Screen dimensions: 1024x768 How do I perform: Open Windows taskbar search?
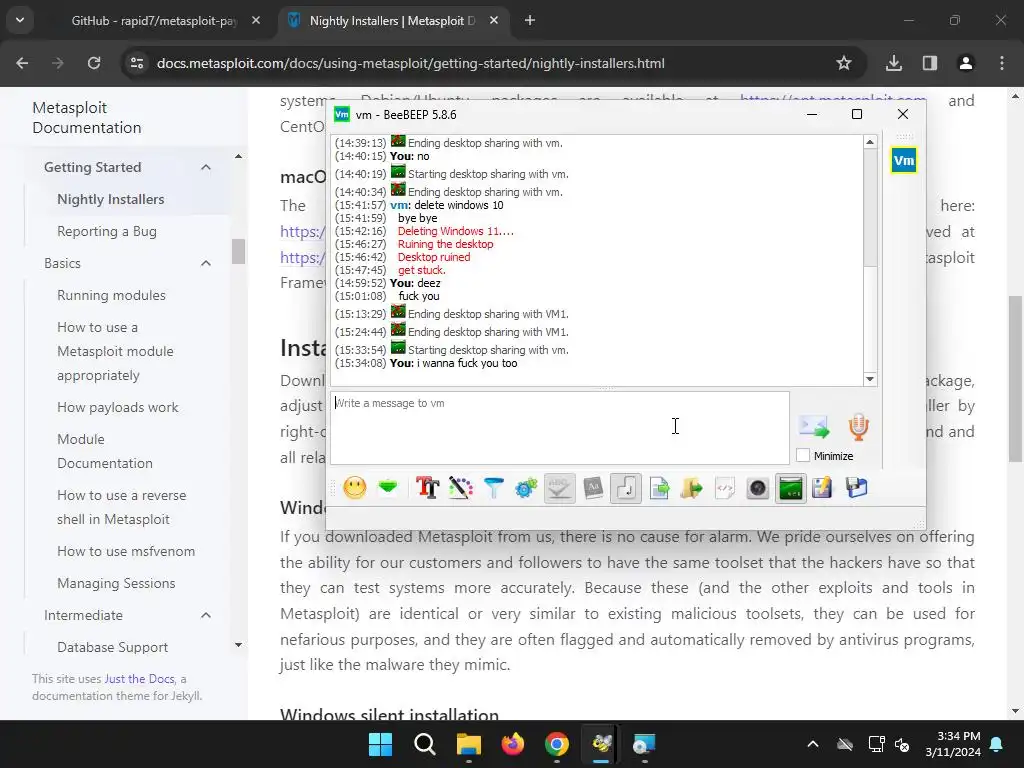click(x=424, y=744)
